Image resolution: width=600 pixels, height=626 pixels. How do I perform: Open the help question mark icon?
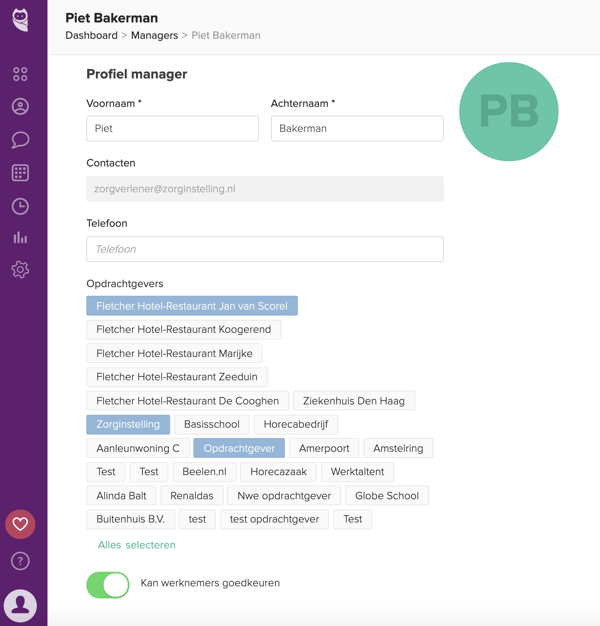(20, 561)
